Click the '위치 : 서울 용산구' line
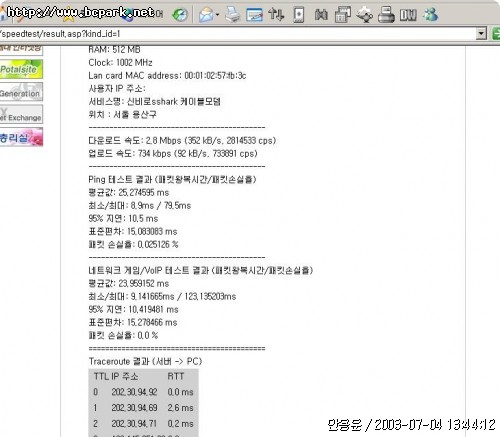 (x=122, y=115)
